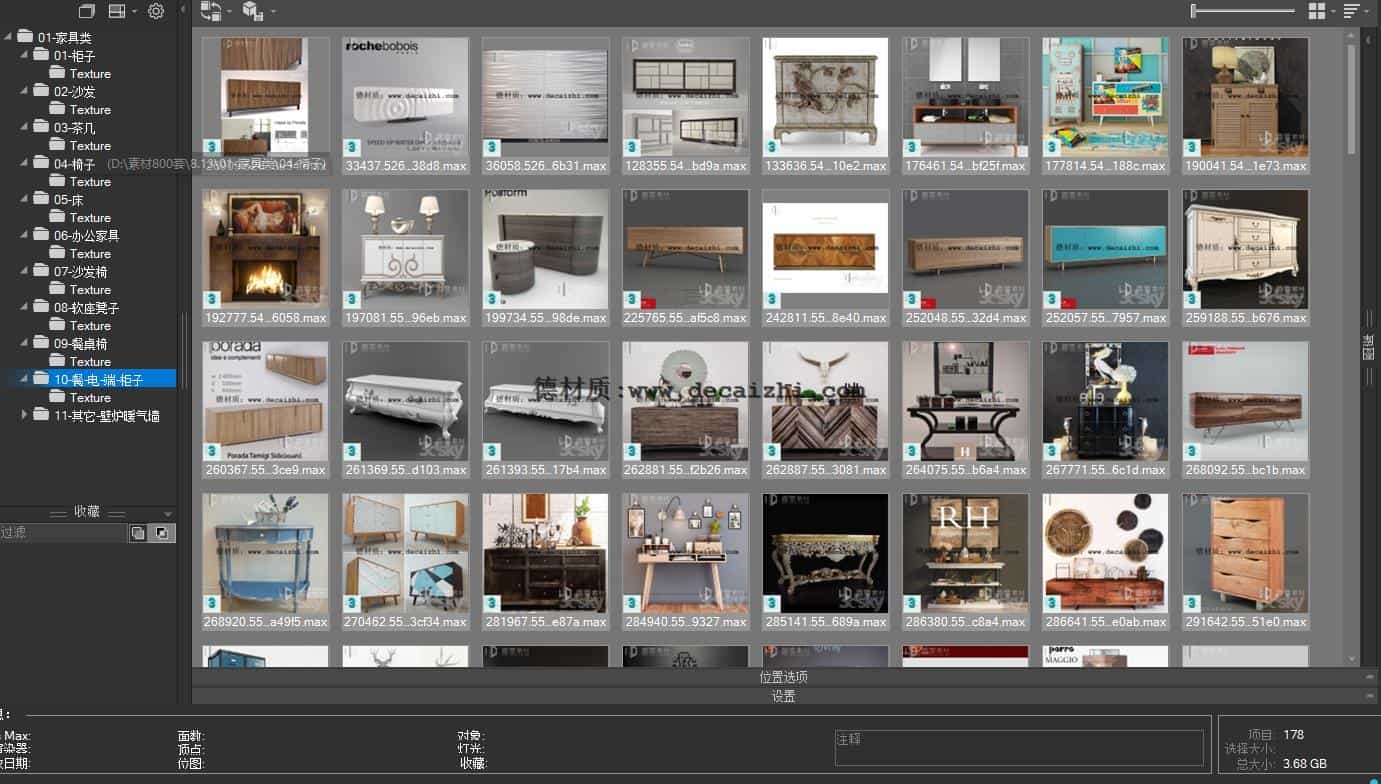Collapse the 01-家具类 root folder

coord(8,37)
